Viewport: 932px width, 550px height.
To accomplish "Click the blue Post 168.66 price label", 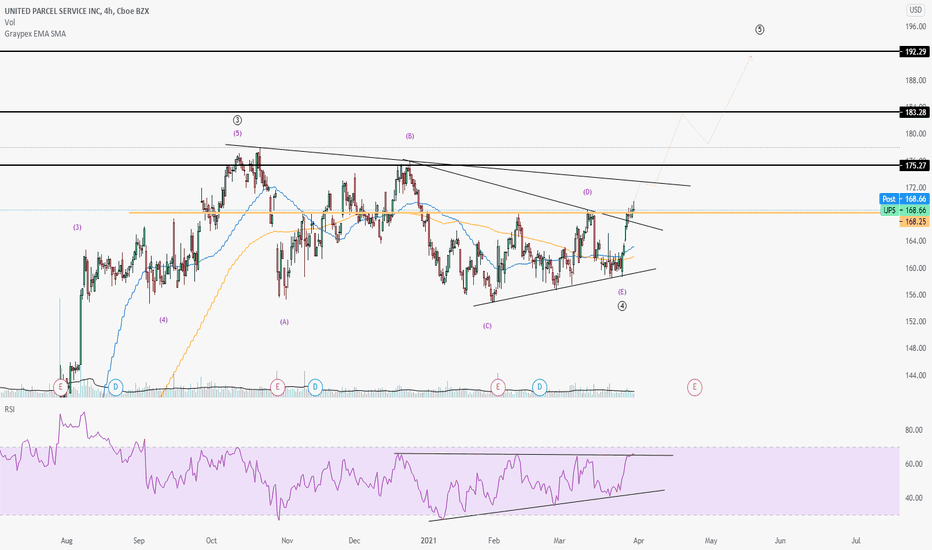I will tap(904, 199).
